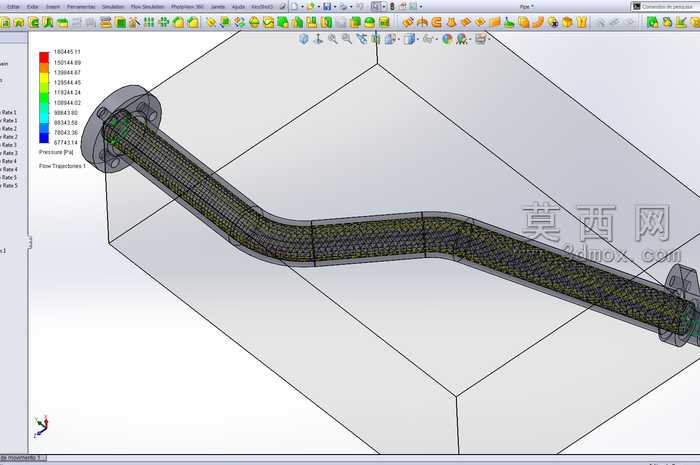The height and width of the screenshot is (465, 700).
Task: Click the orange box feature icon
Action: pos(567,22)
